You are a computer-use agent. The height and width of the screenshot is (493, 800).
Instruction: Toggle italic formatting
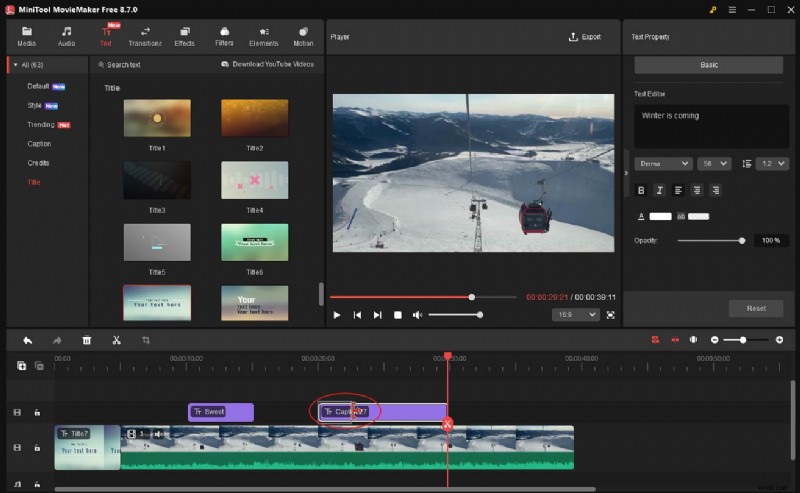tap(660, 190)
